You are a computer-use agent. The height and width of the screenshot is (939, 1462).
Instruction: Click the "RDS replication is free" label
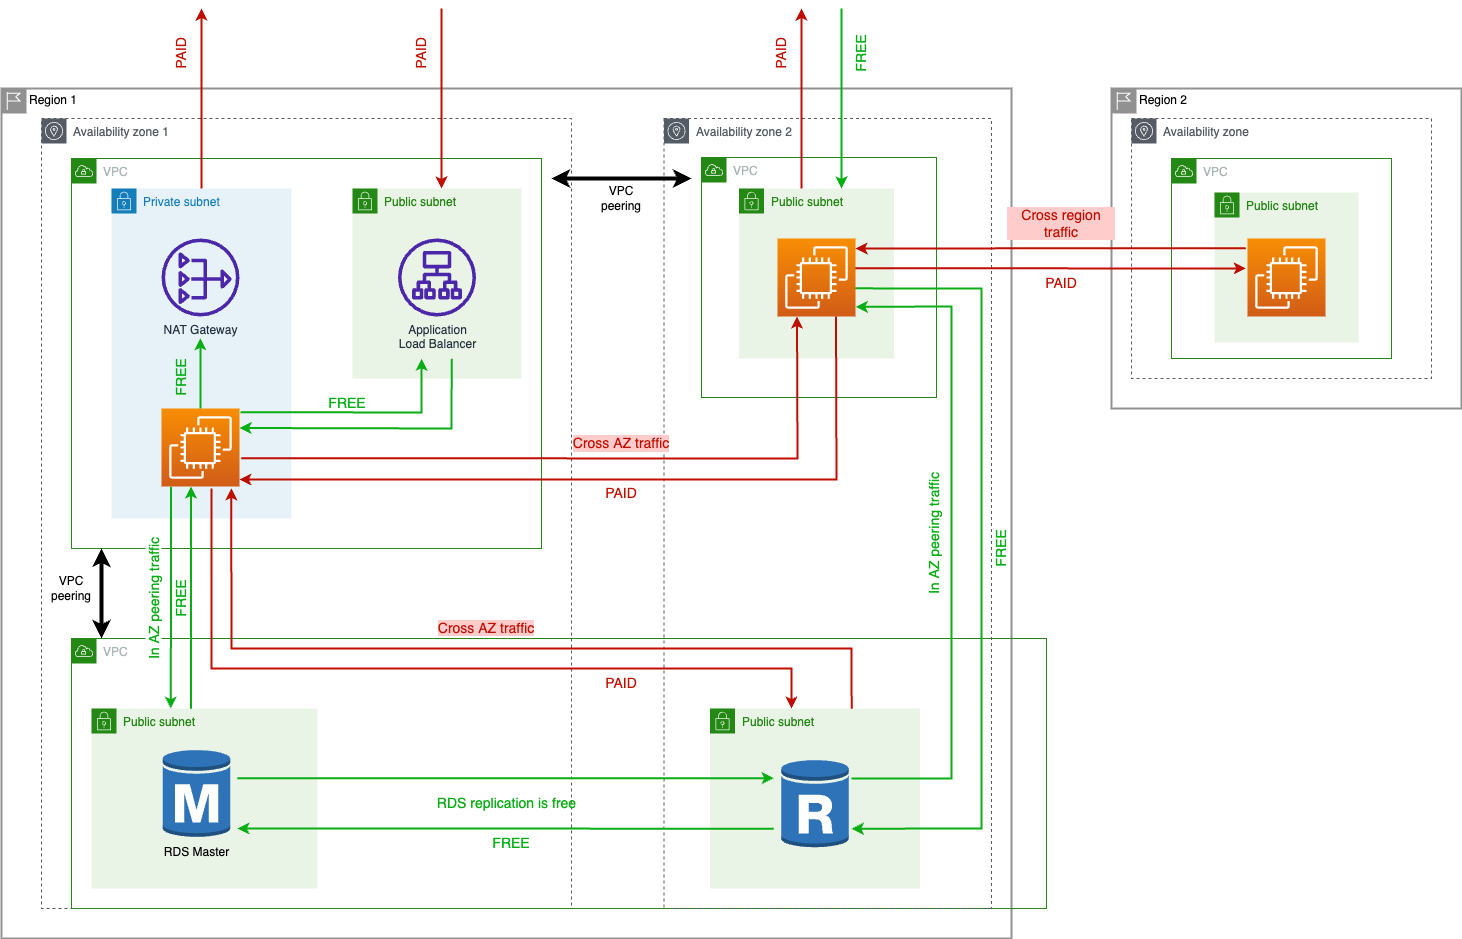[x=506, y=803]
